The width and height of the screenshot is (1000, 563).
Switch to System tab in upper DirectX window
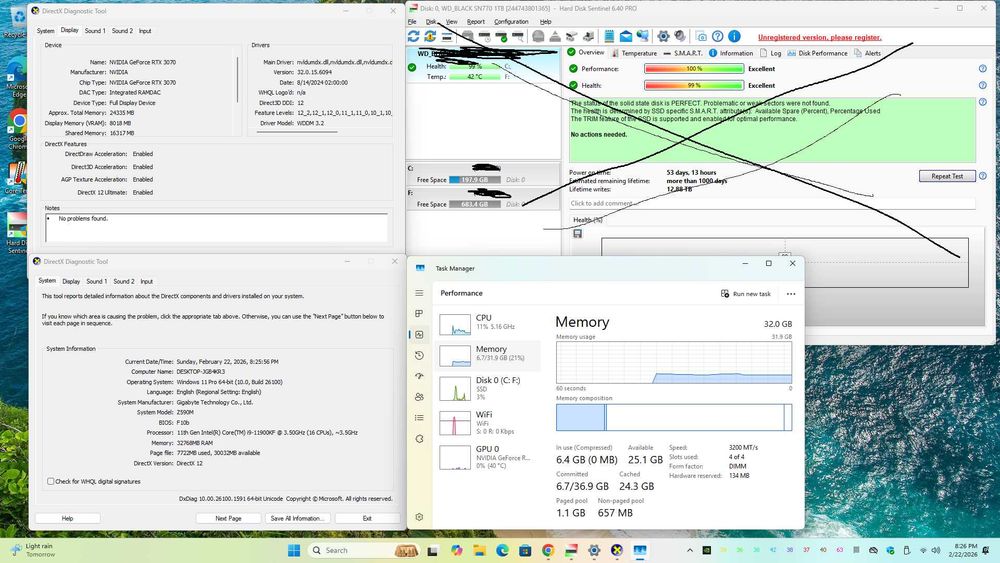tap(45, 31)
